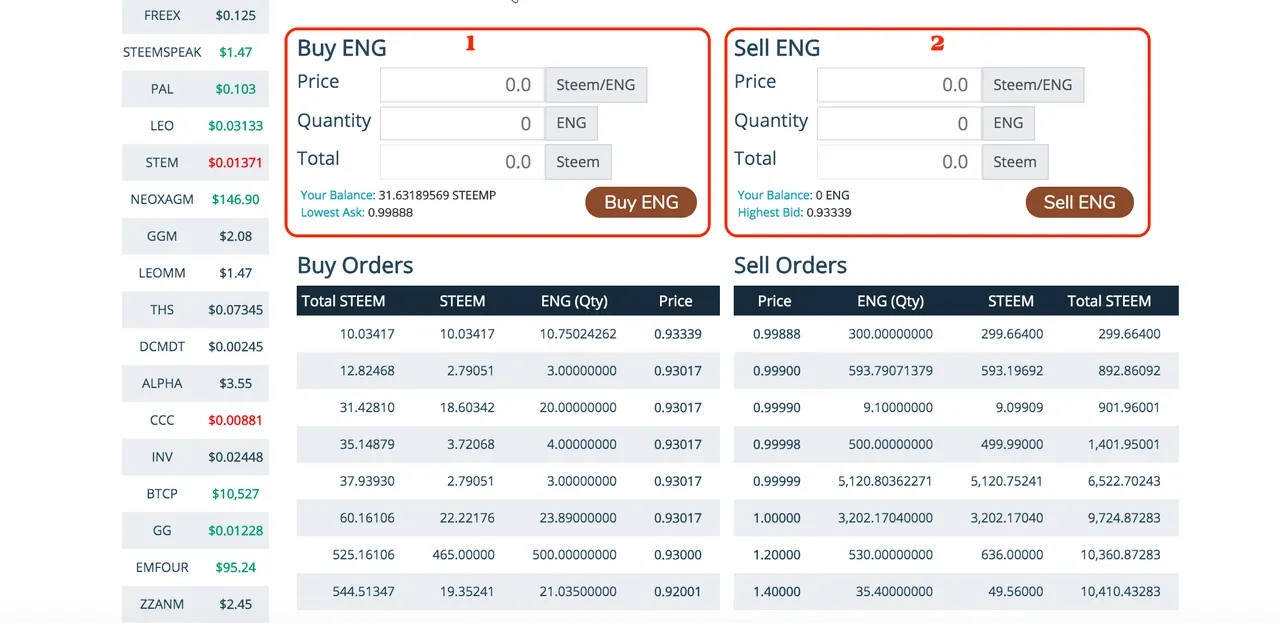The height and width of the screenshot is (623, 1280).
Task: Focus the Sell ENG Price field
Action: [x=899, y=85]
